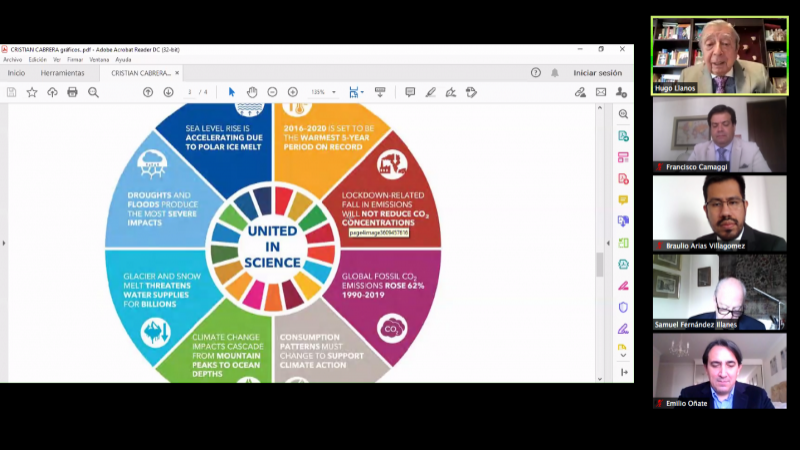Image resolution: width=800 pixels, height=450 pixels.
Task: Select Braulio Arias Villagomez video thumbnail
Action: point(719,213)
